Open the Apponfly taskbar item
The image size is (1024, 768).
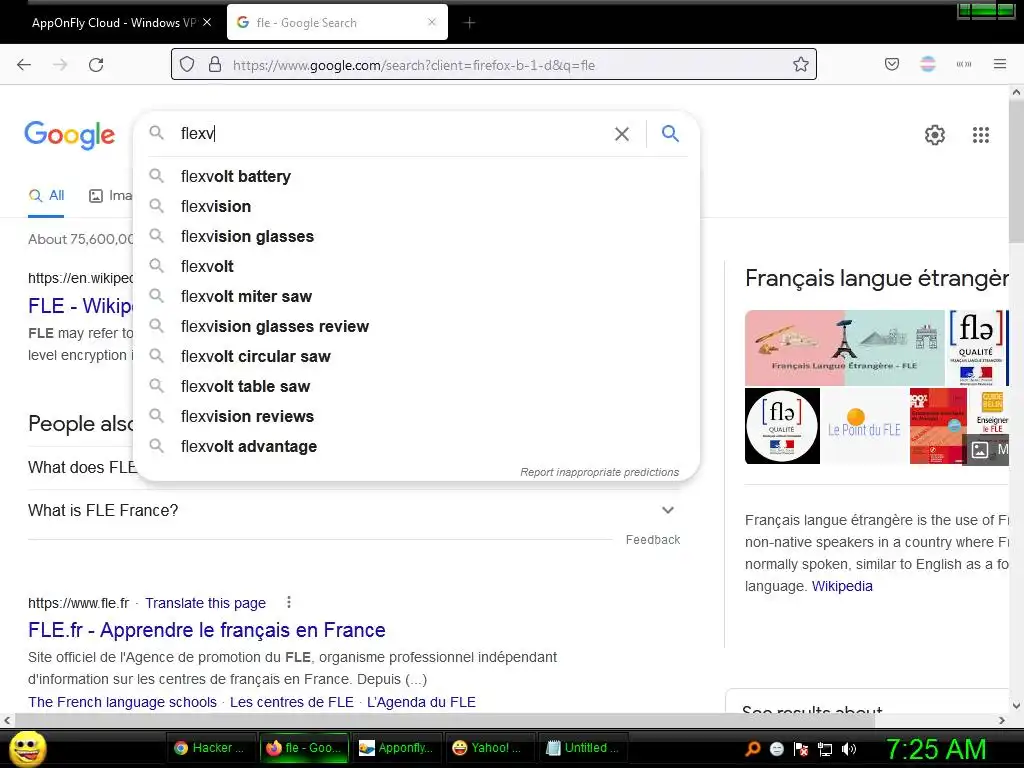pos(396,748)
